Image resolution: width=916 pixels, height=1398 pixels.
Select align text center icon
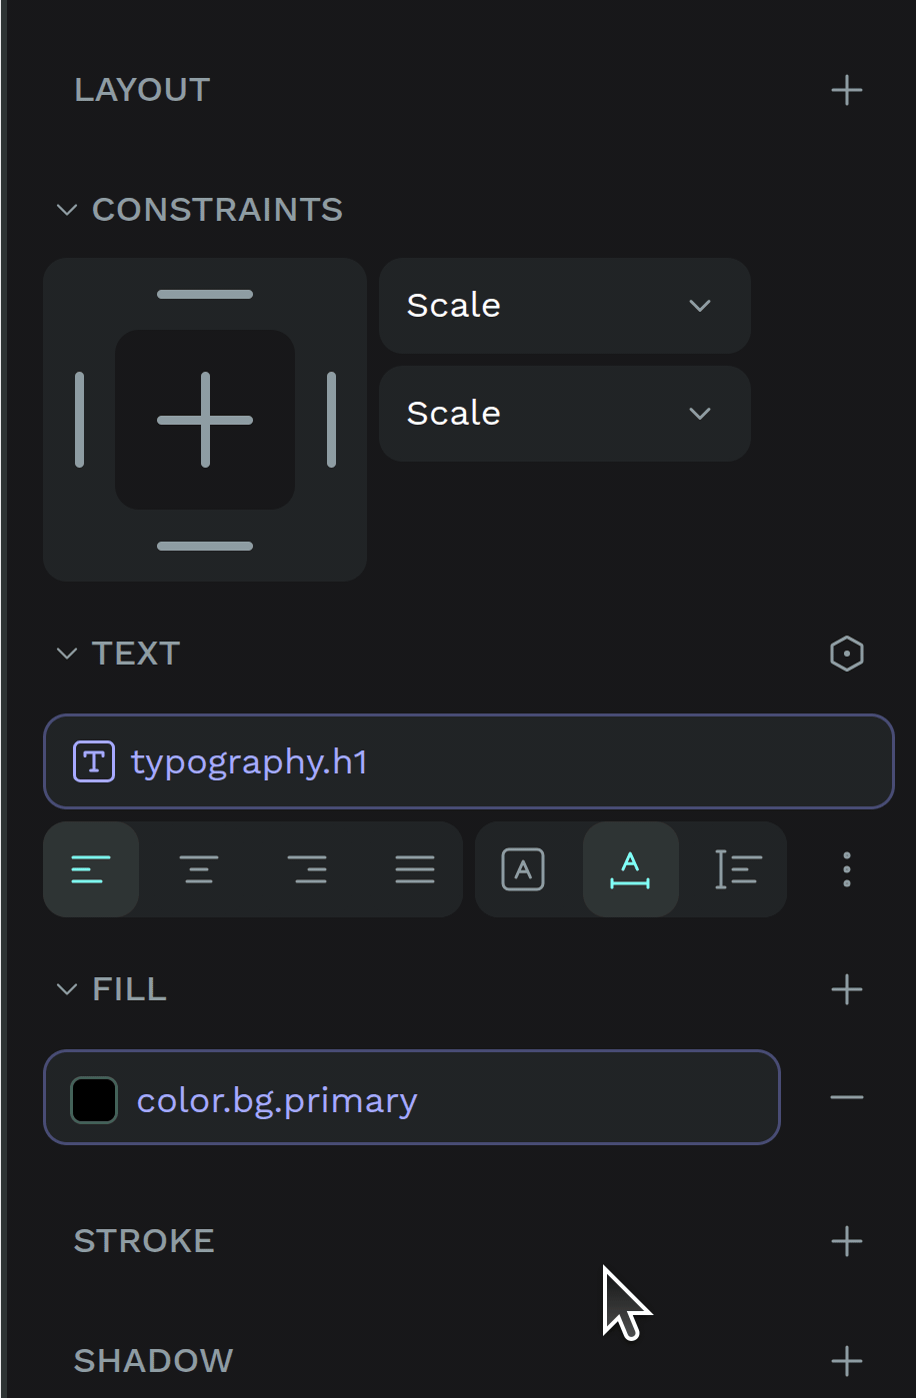[199, 870]
